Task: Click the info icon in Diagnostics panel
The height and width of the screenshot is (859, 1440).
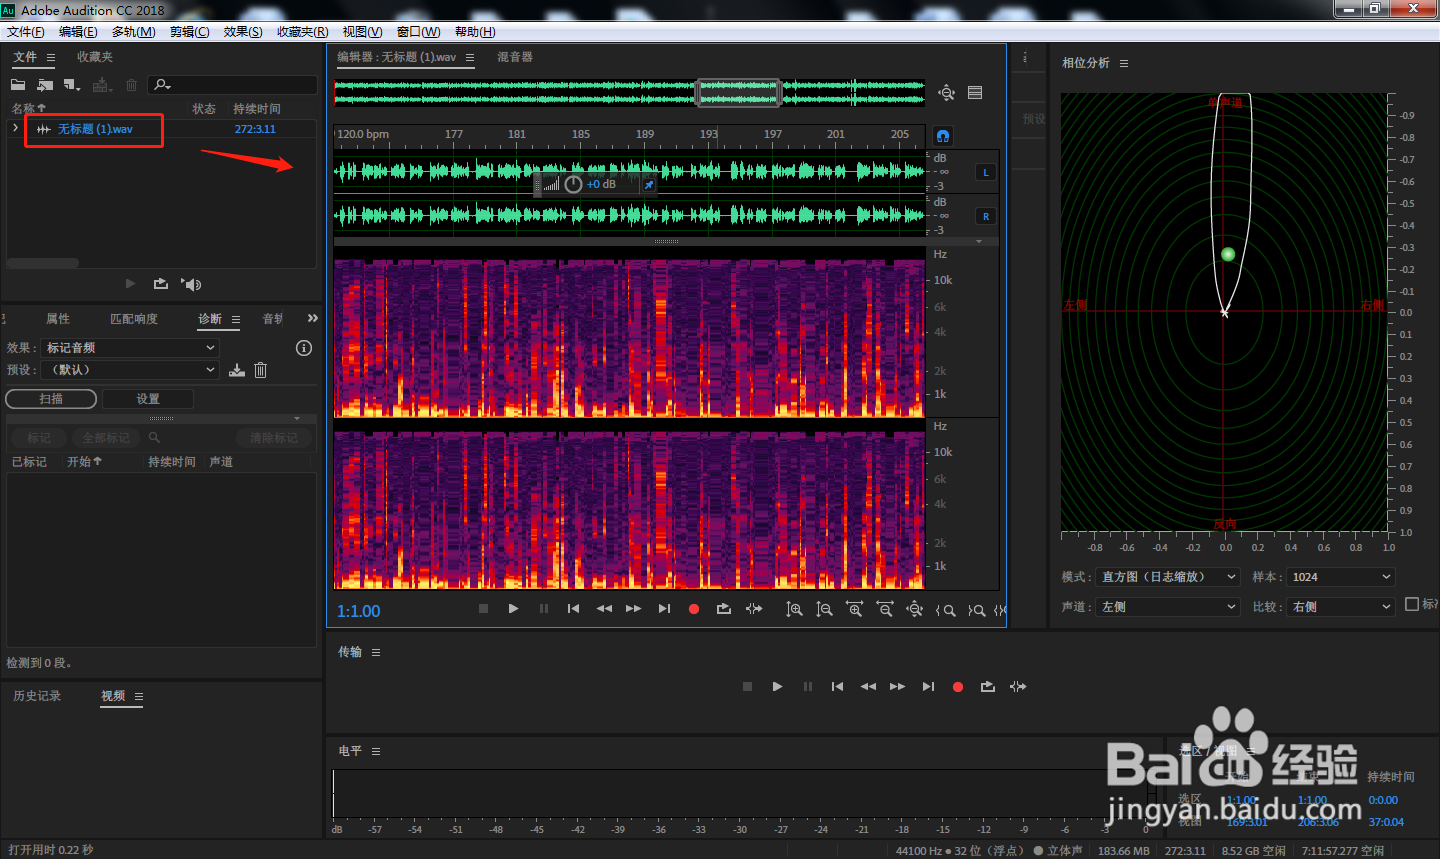Action: pos(304,348)
